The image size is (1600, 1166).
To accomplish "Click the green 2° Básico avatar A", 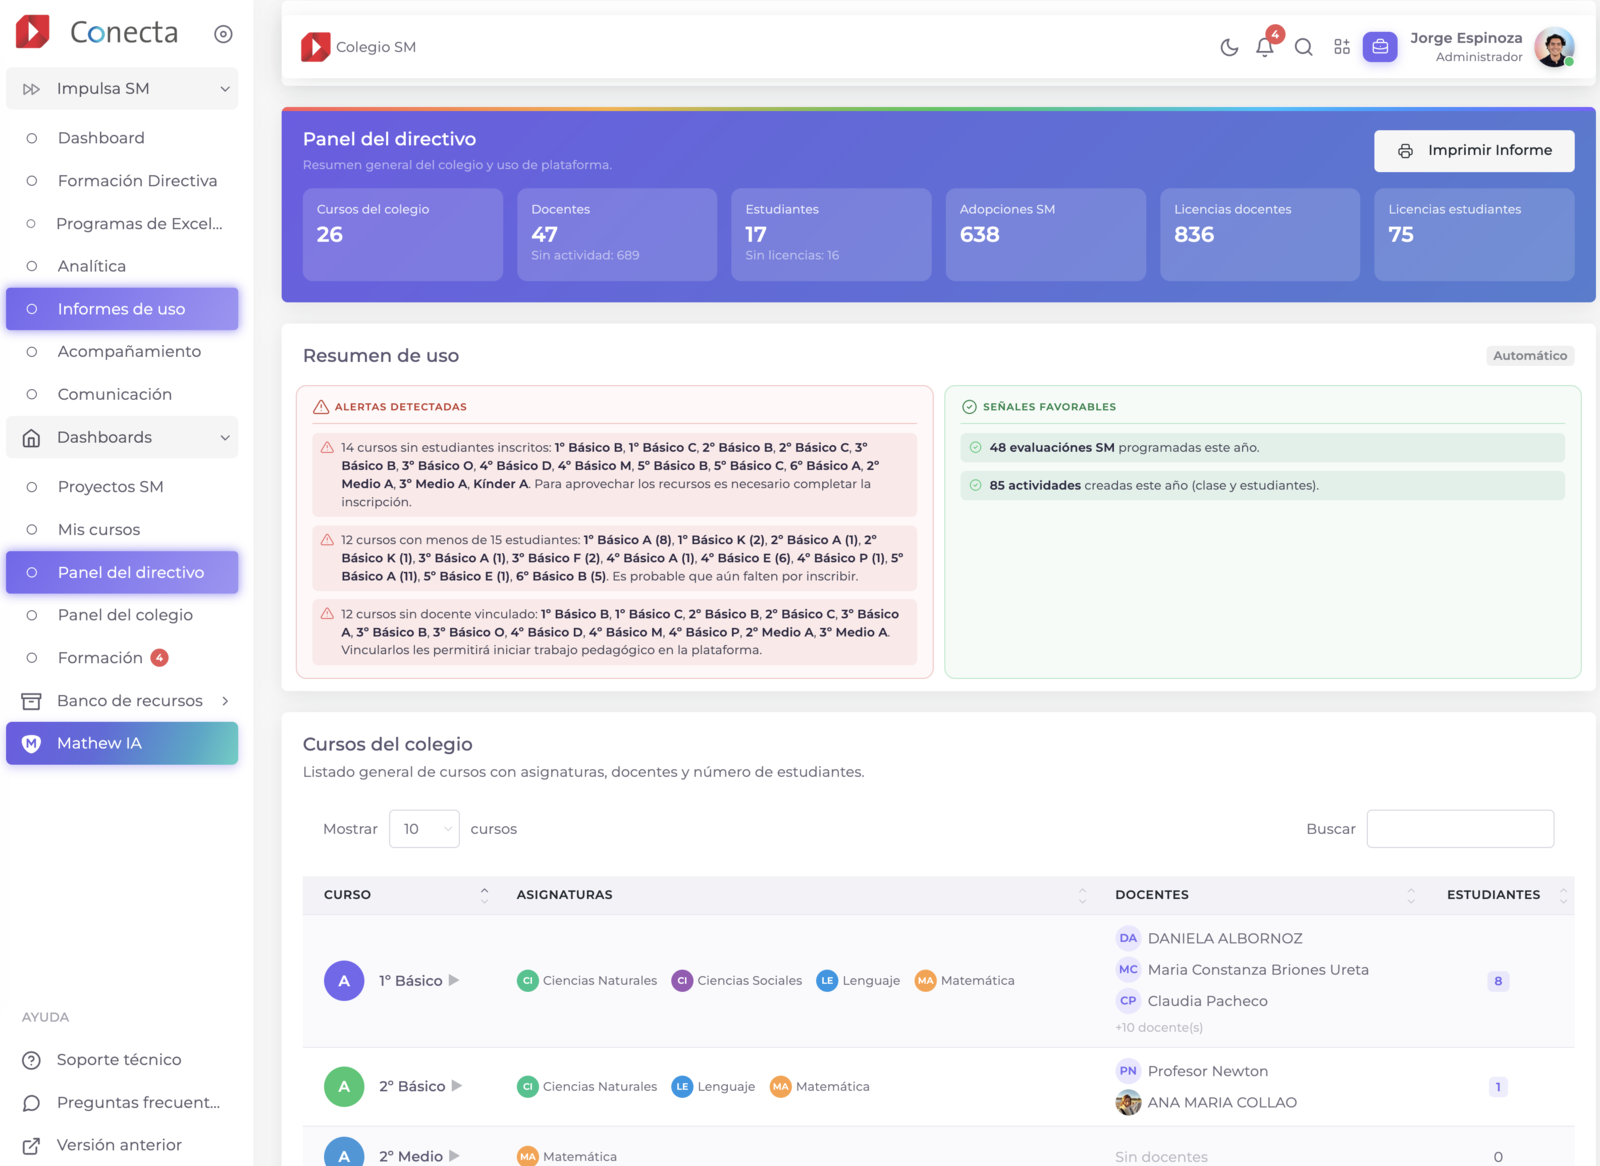I will coord(344,1087).
